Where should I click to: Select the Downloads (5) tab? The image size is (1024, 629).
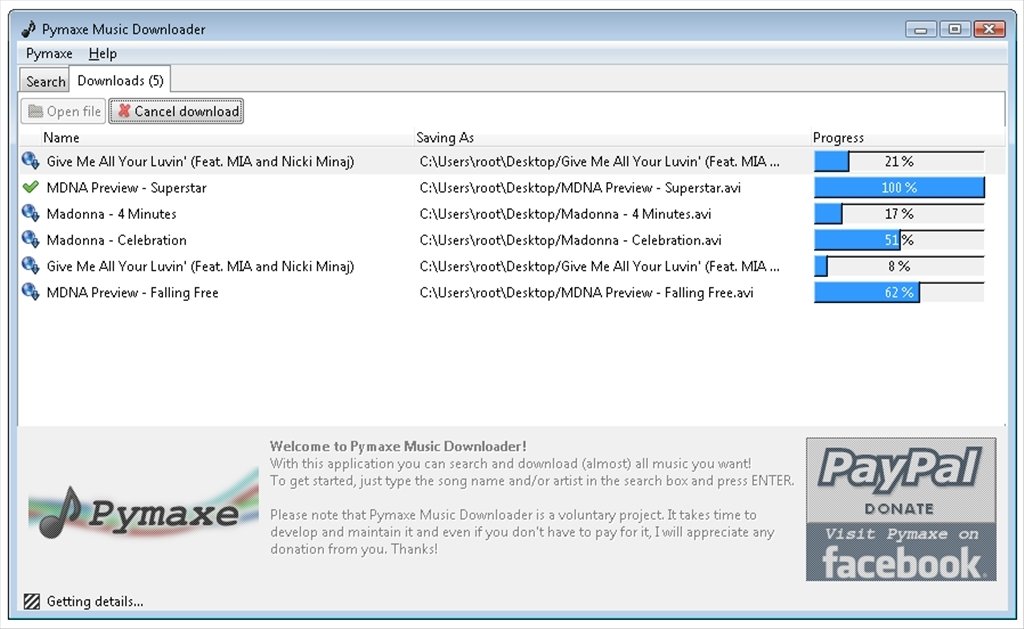pyautogui.click(x=120, y=80)
